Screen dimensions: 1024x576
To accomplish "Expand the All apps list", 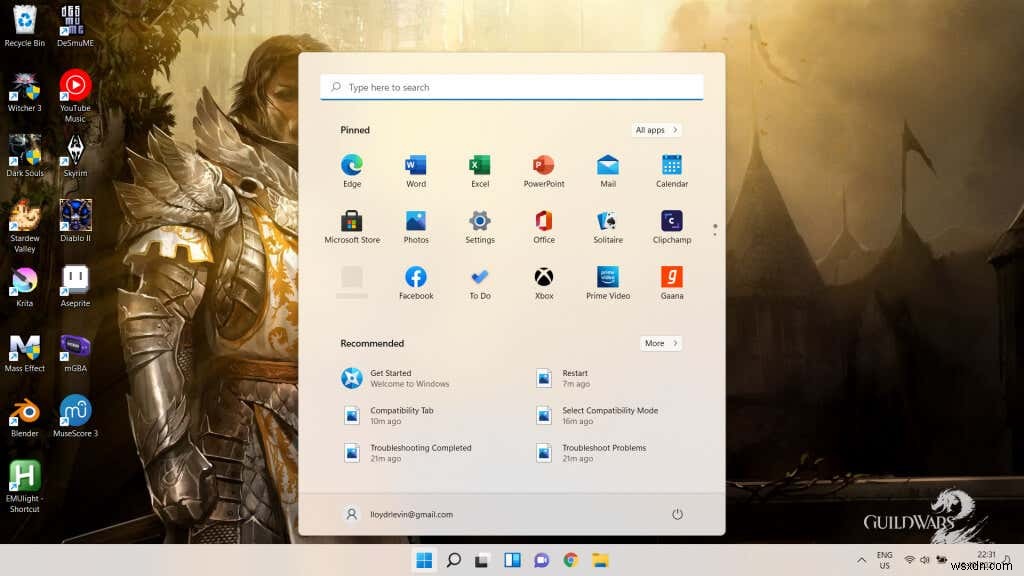I will point(655,129).
